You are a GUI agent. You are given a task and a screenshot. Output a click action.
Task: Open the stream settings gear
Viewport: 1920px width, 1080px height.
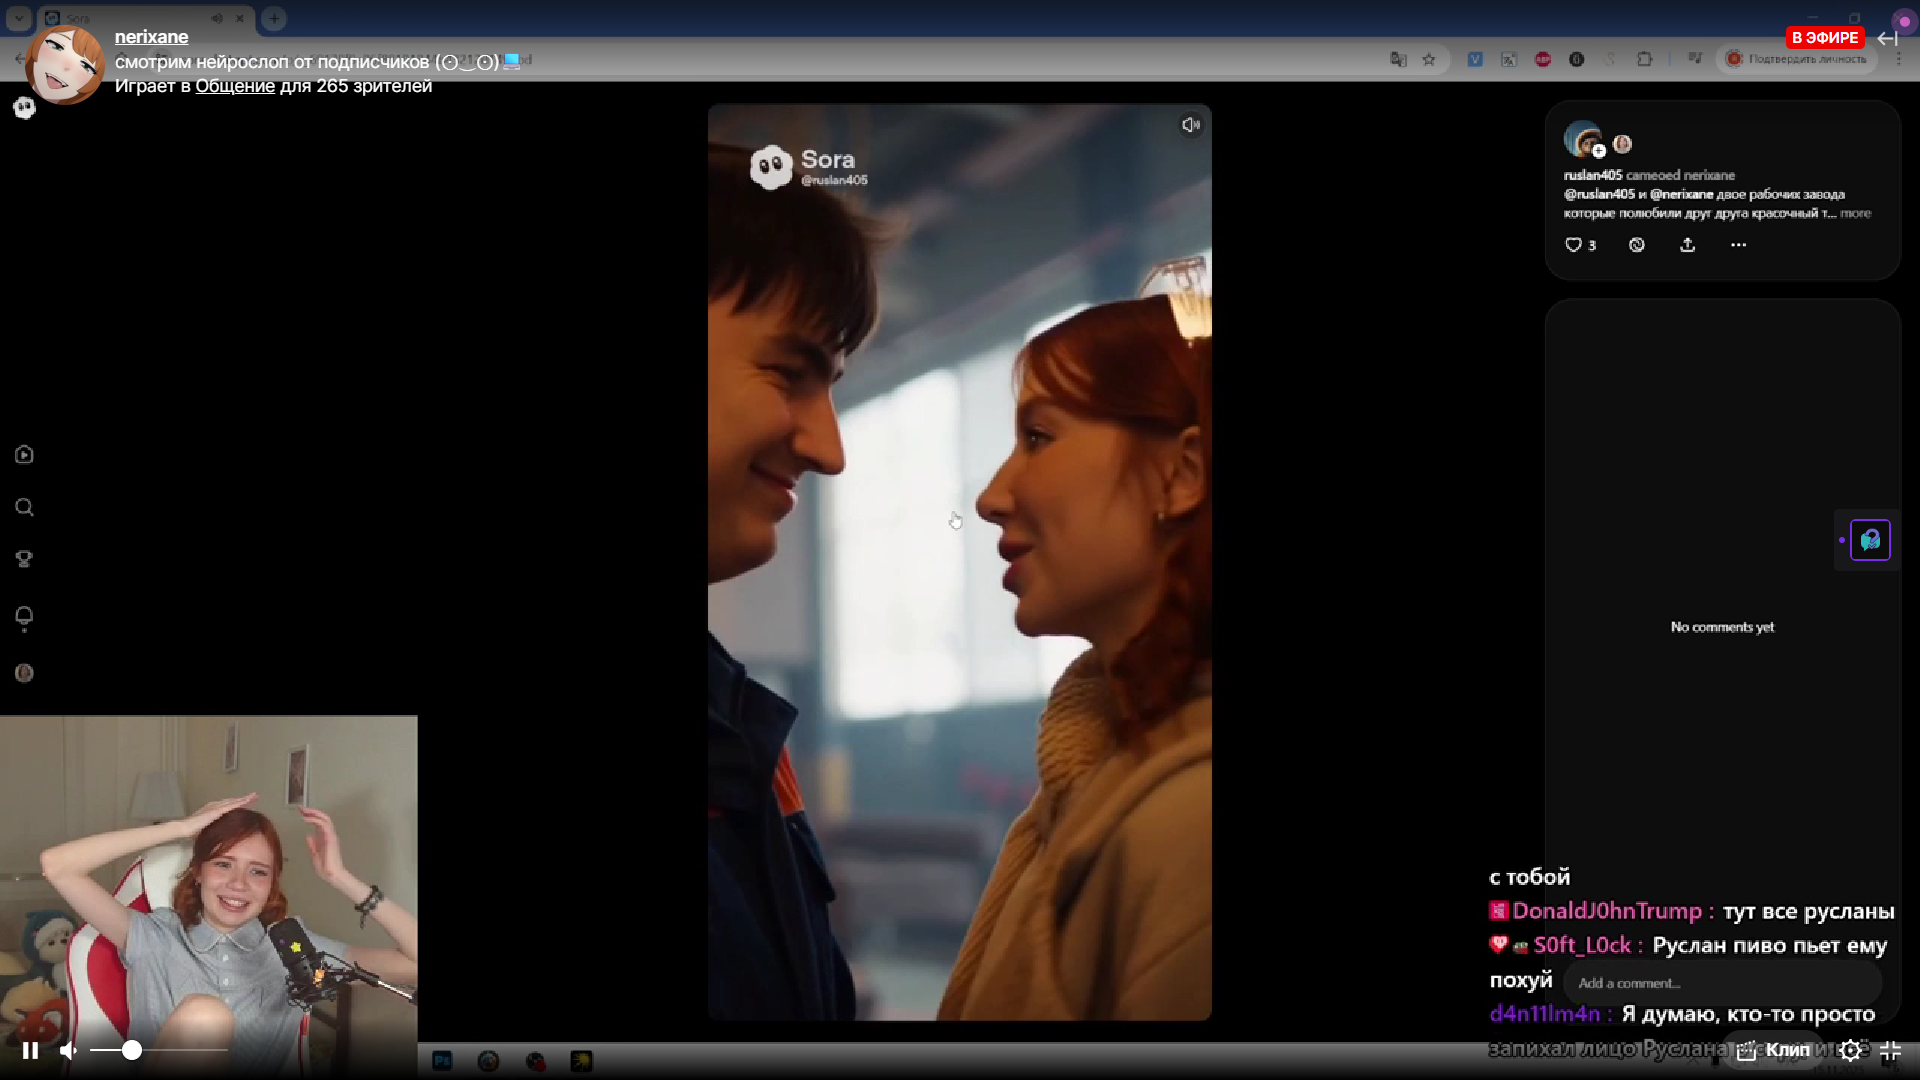(x=1851, y=1050)
